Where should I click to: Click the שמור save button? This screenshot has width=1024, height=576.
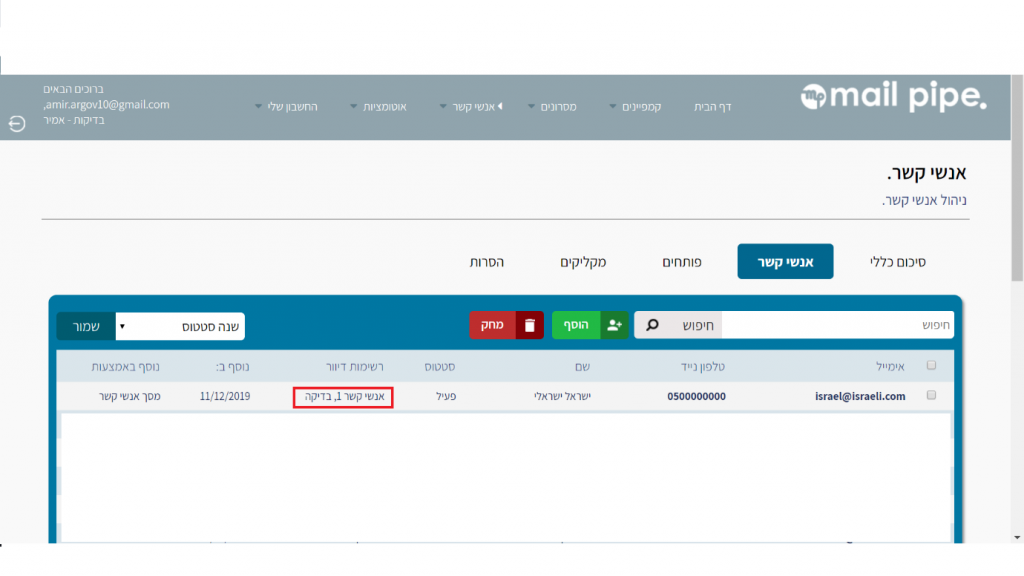[86, 327]
